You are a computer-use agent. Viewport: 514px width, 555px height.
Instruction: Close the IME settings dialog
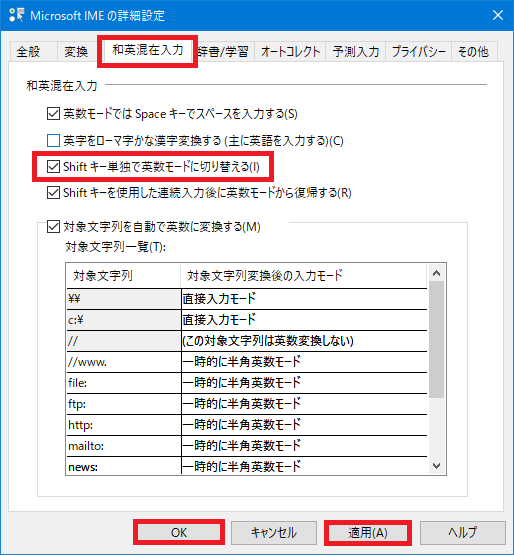pos(498,15)
